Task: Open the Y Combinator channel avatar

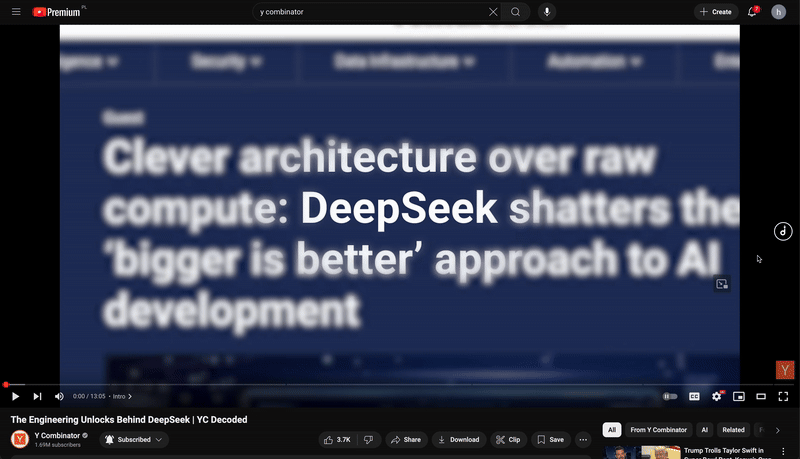Action: point(20,439)
